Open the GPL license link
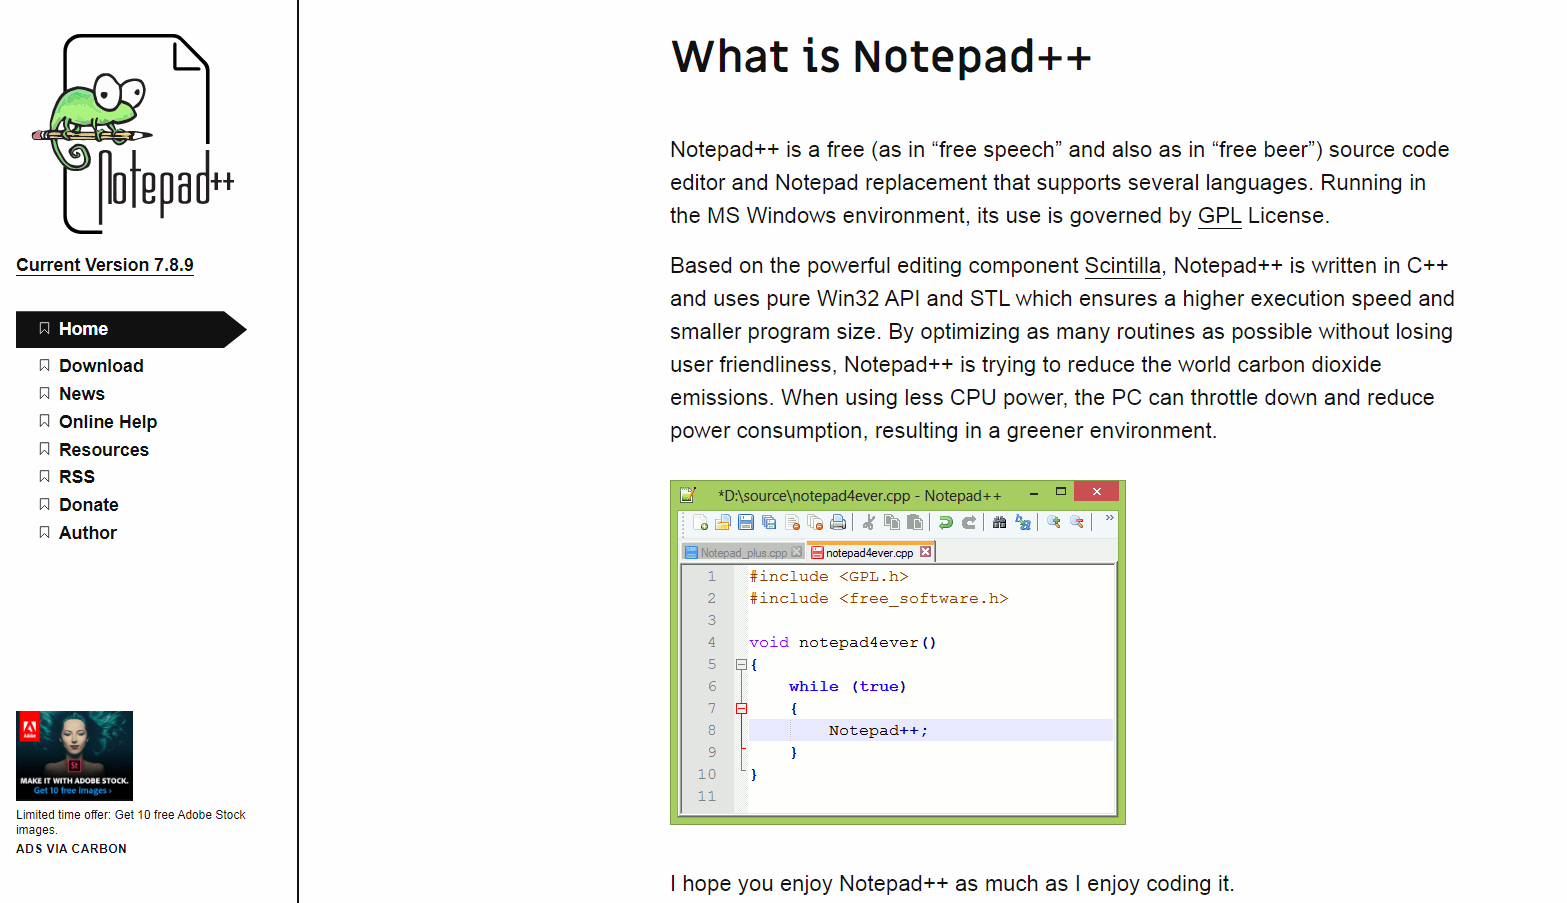The width and height of the screenshot is (1567, 903). click(x=1219, y=216)
